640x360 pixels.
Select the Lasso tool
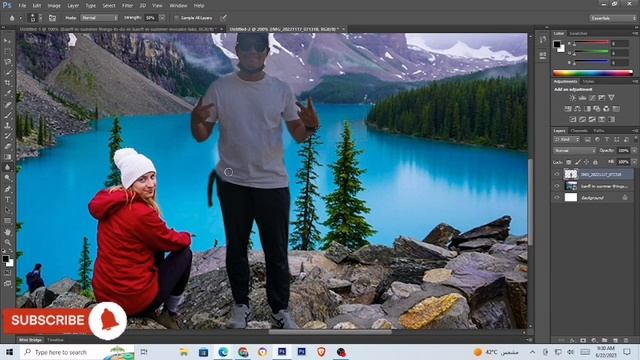tap(7, 62)
